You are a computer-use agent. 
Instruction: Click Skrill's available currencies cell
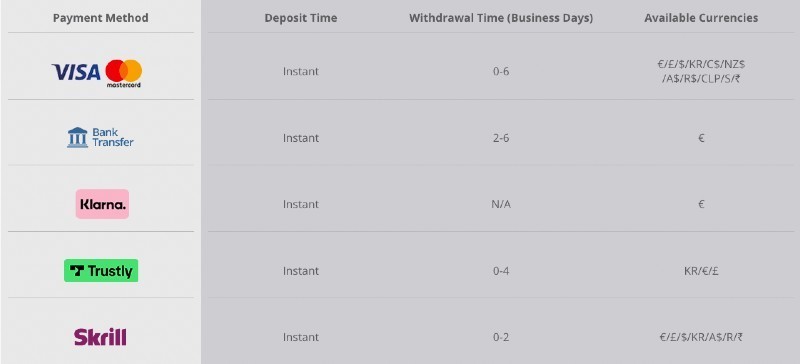click(x=701, y=337)
